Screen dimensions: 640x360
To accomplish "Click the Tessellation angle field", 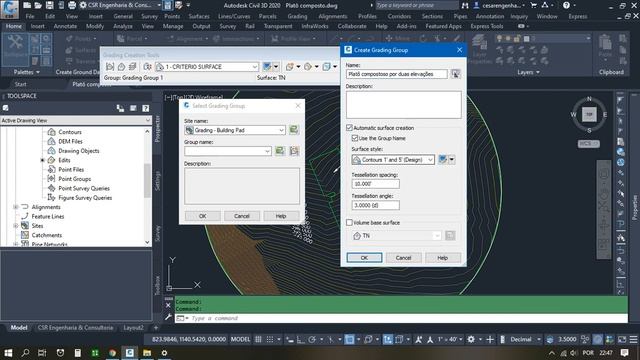I will (376, 205).
